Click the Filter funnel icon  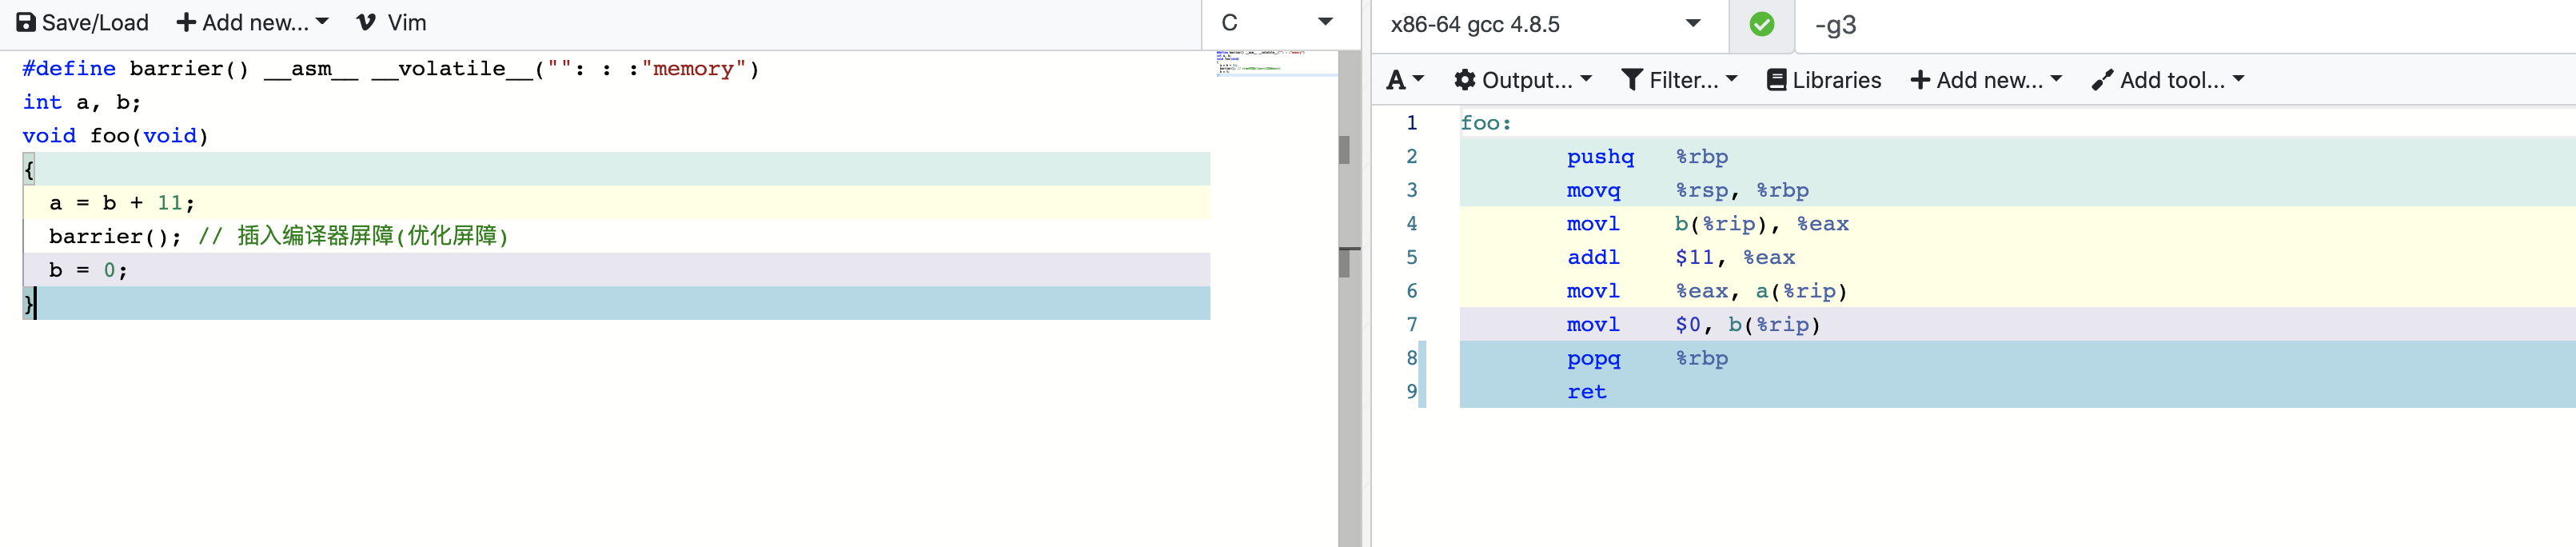1631,80
